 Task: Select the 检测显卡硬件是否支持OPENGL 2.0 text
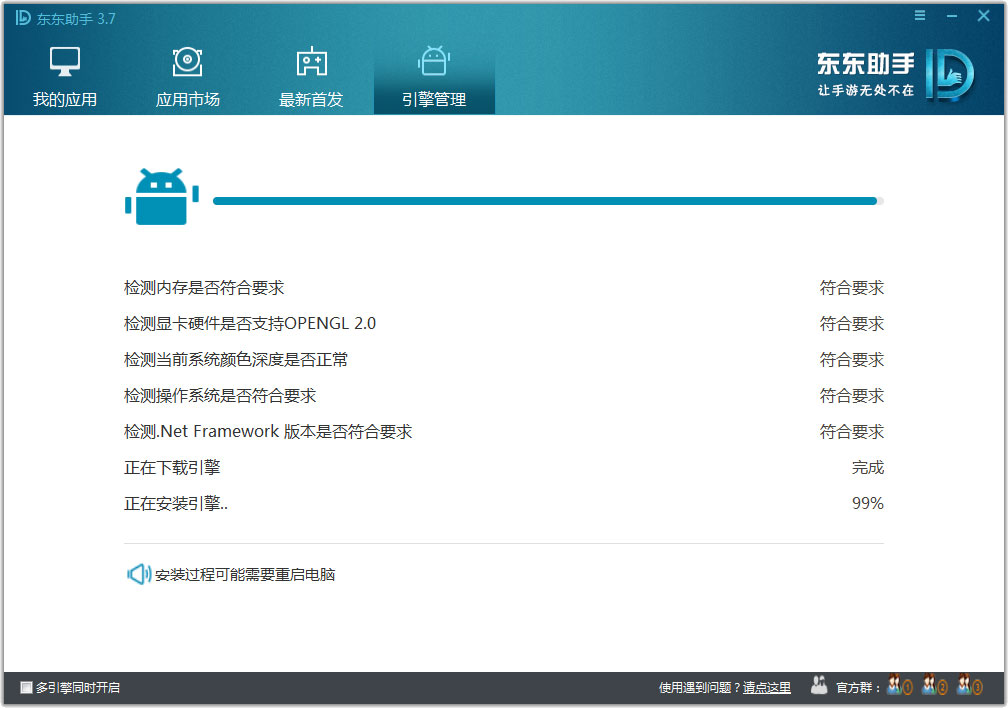point(249,323)
